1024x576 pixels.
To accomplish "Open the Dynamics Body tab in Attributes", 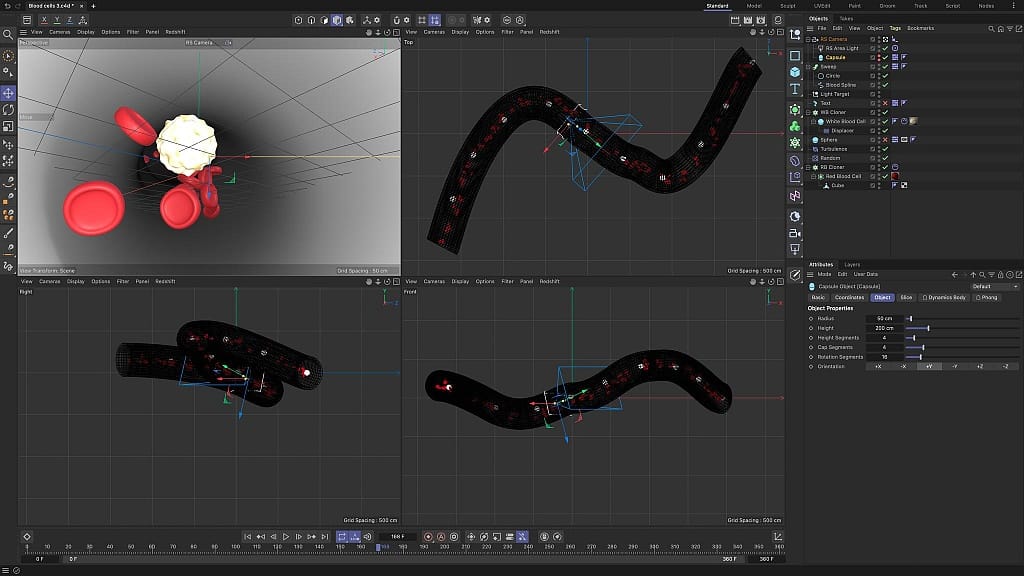I will tap(944, 298).
